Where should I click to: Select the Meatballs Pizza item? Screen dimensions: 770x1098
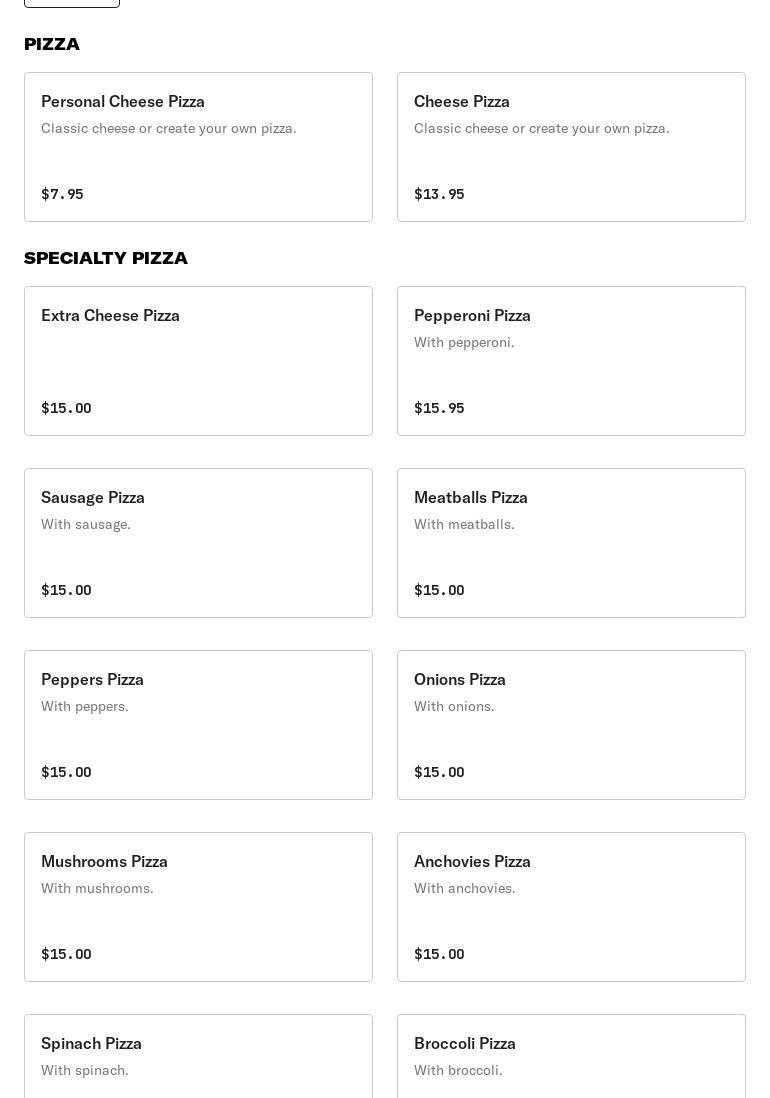click(x=571, y=543)
